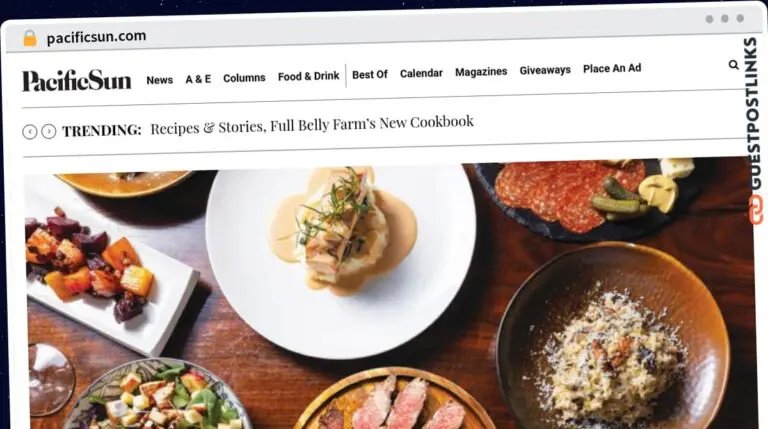Click the Pacific Sun logo
Image resolution: width=768 pixels, height=429 pixels.
coord(76,81)
